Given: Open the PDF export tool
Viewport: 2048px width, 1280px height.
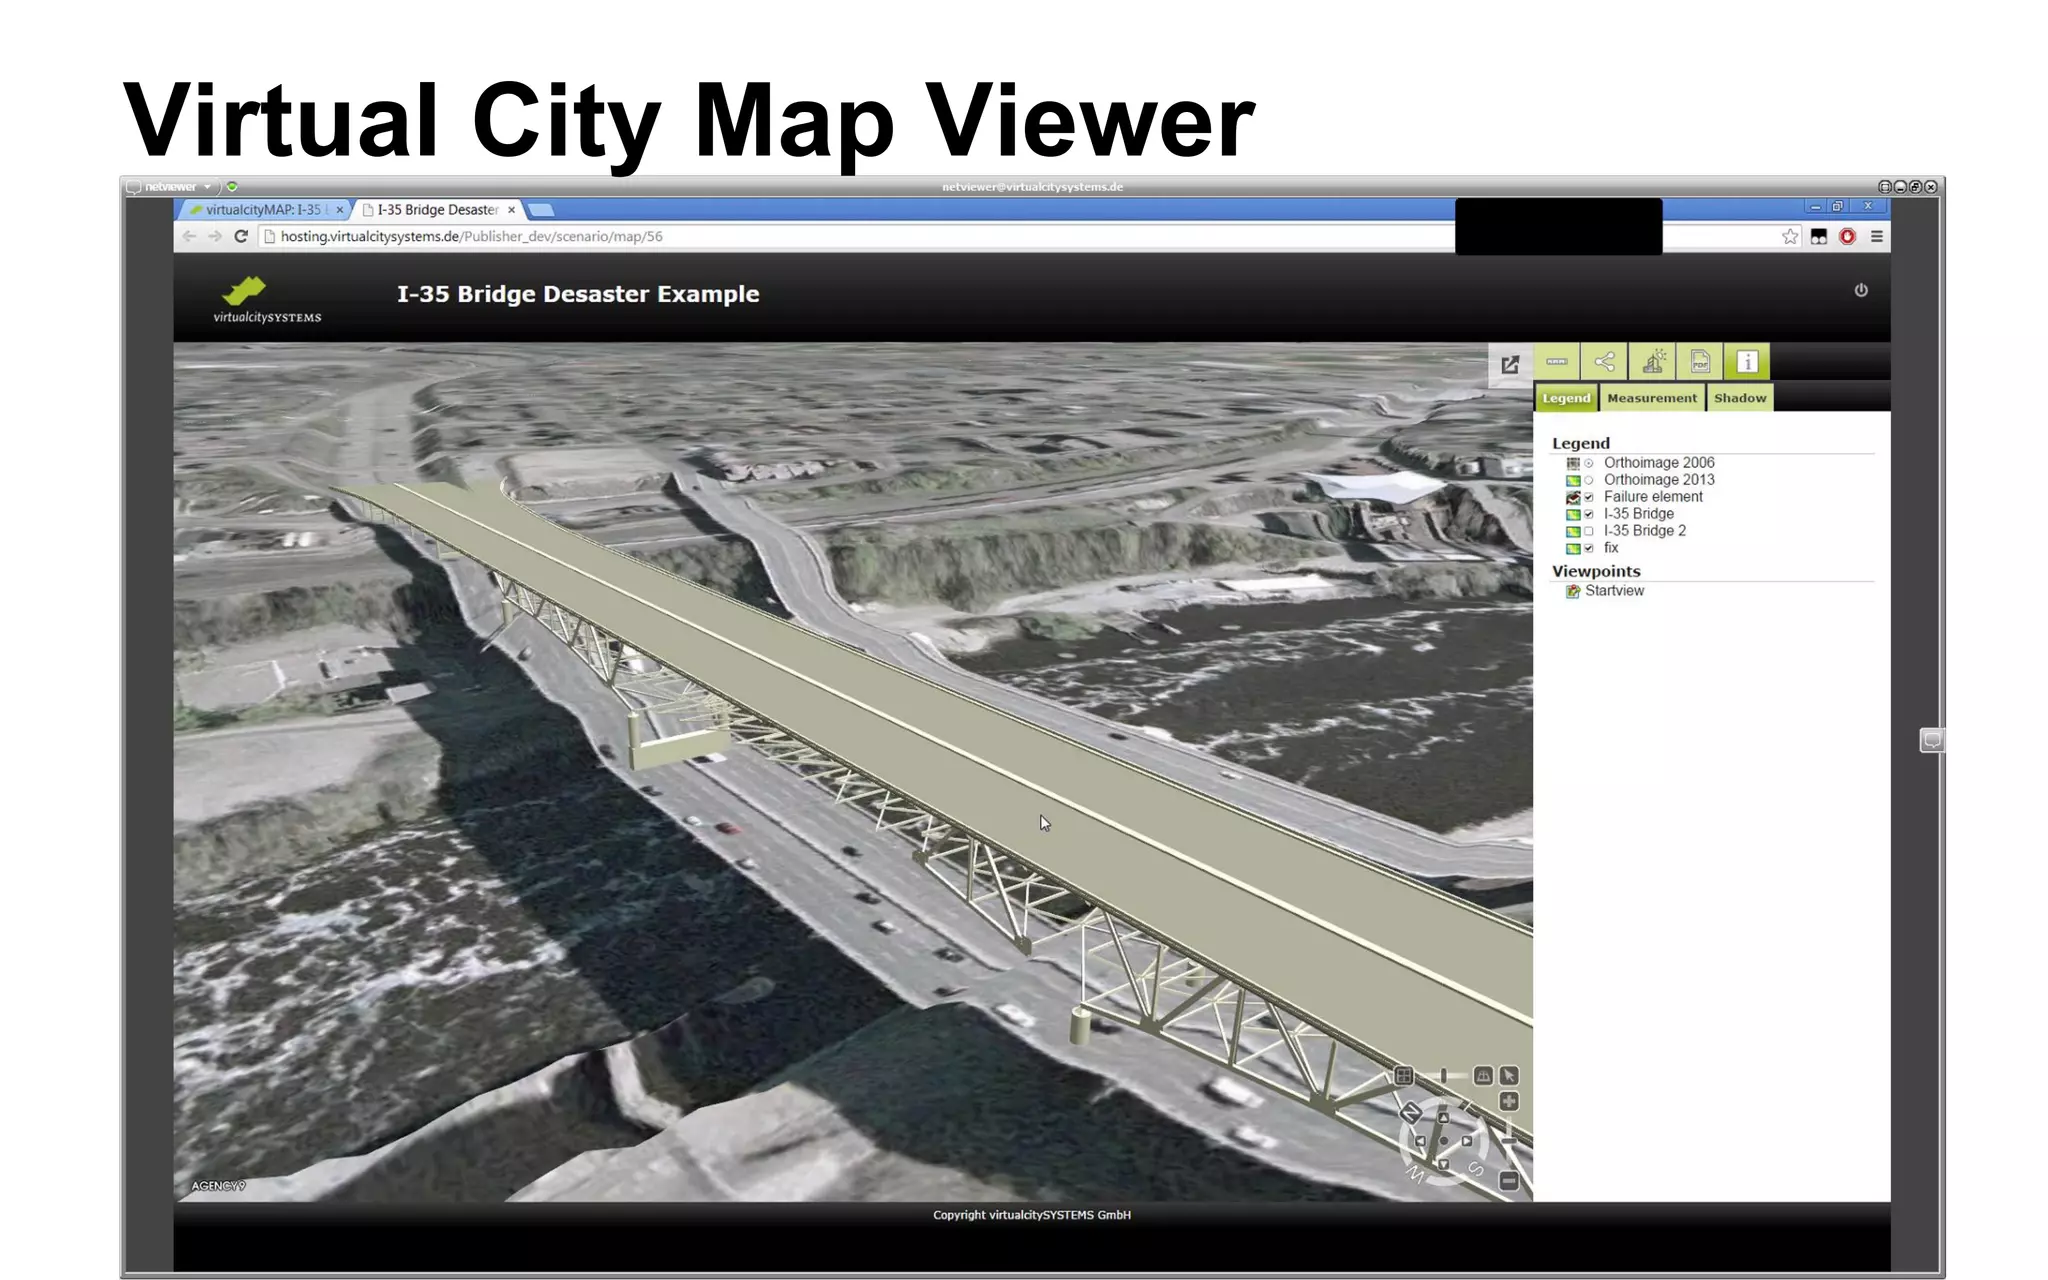Looking at the screenshot, I should click(x=1700, y=362).
